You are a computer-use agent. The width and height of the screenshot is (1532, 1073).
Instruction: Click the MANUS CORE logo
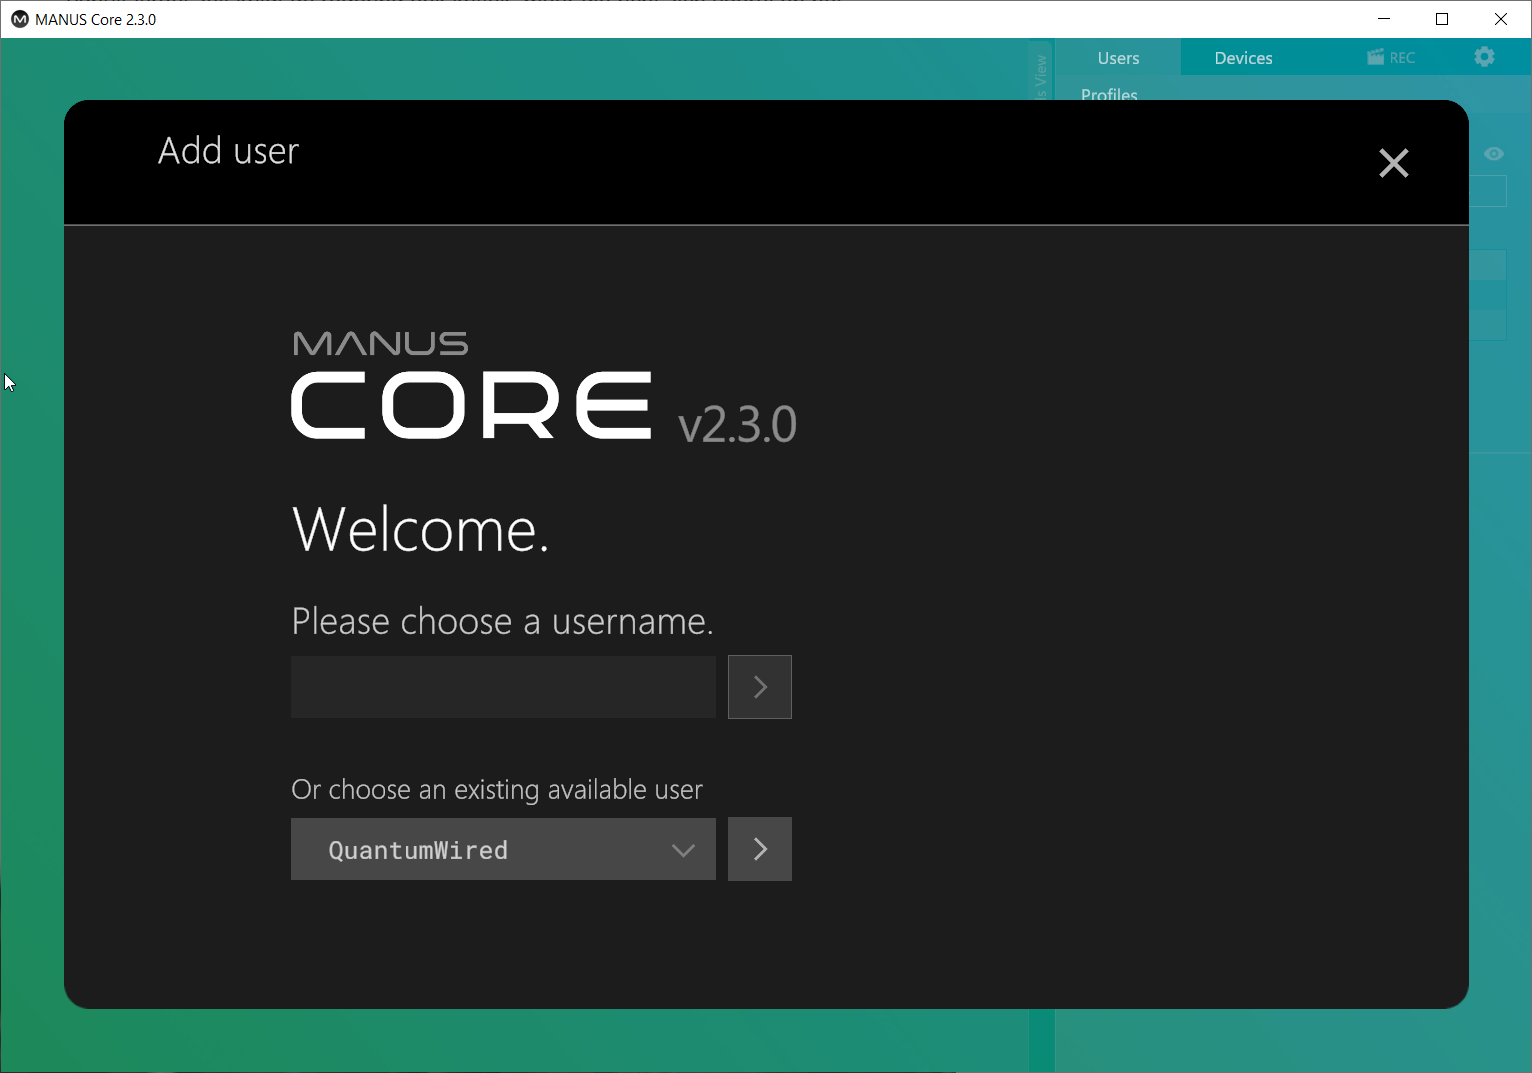pyautogui.click(x=470, y=388)
